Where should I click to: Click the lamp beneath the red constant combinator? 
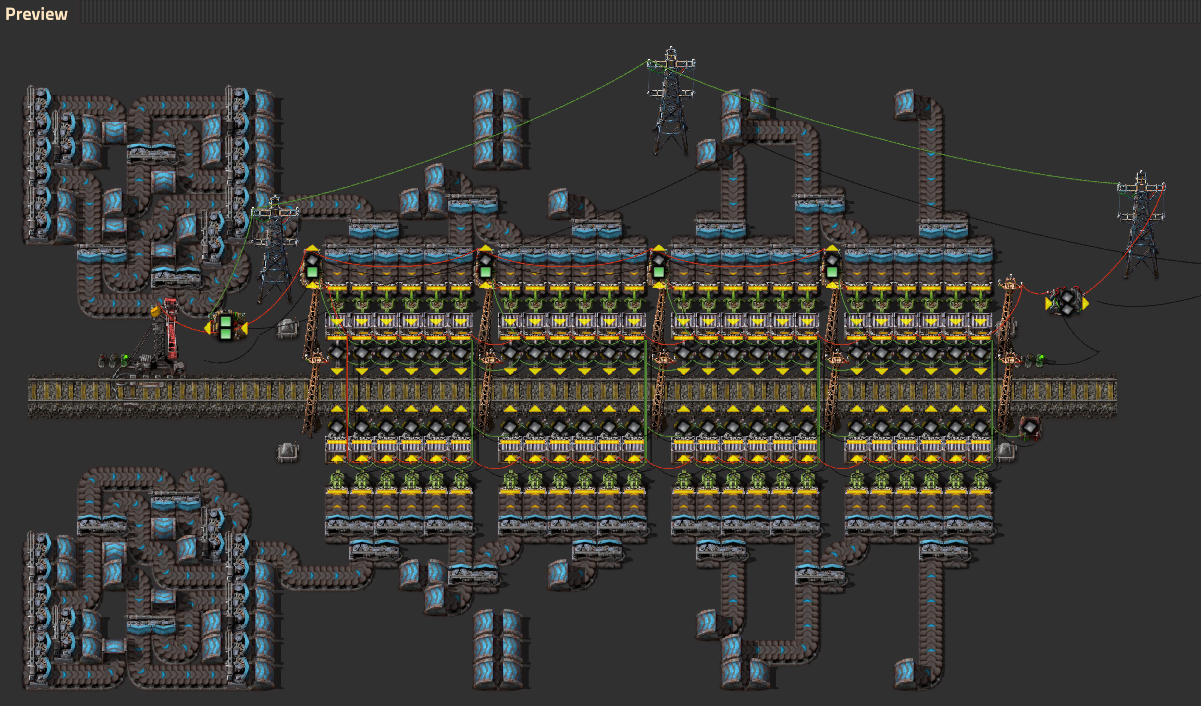[1007, 451]
